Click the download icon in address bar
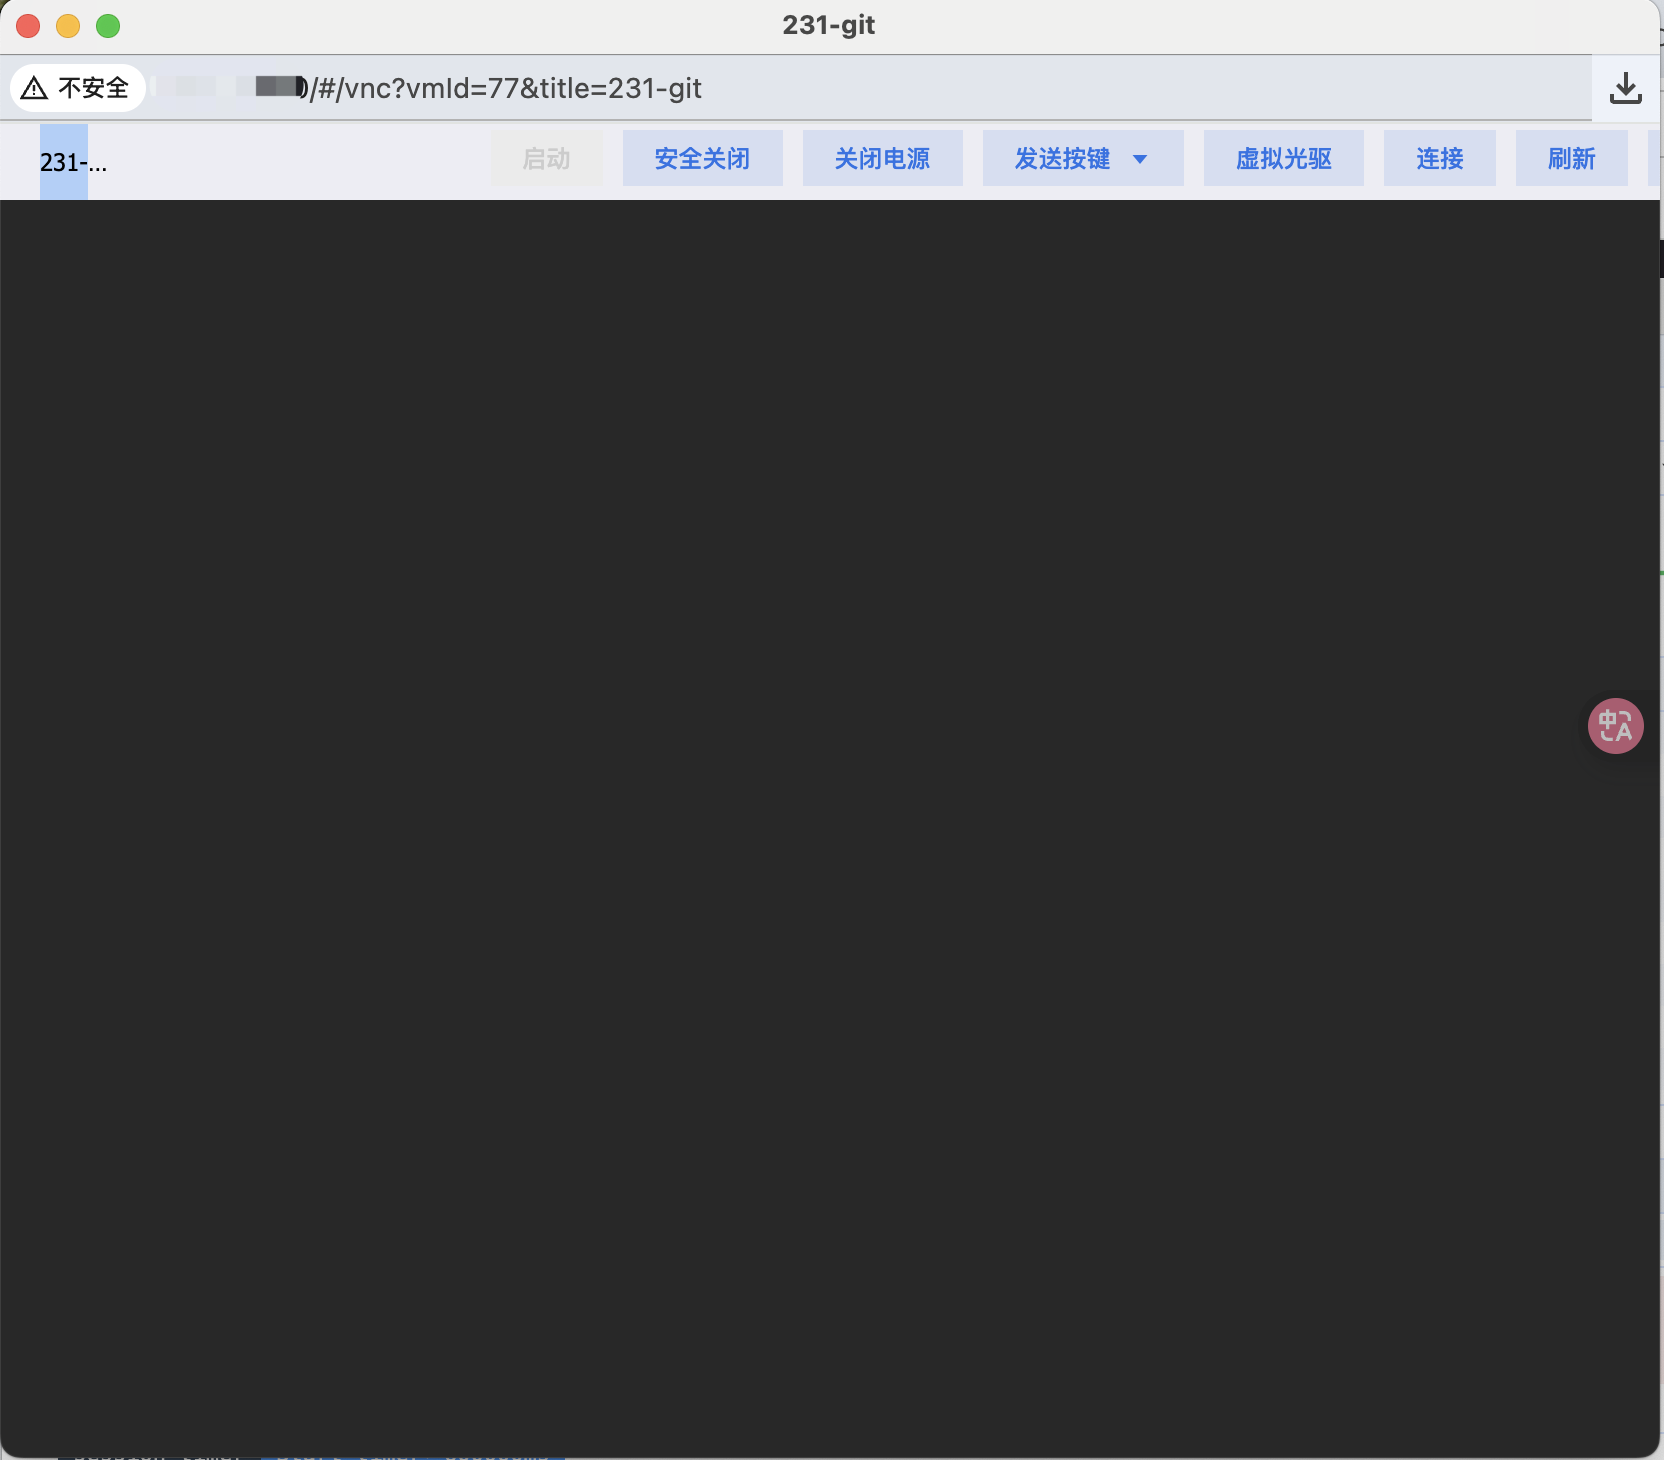 [1625, 88]
